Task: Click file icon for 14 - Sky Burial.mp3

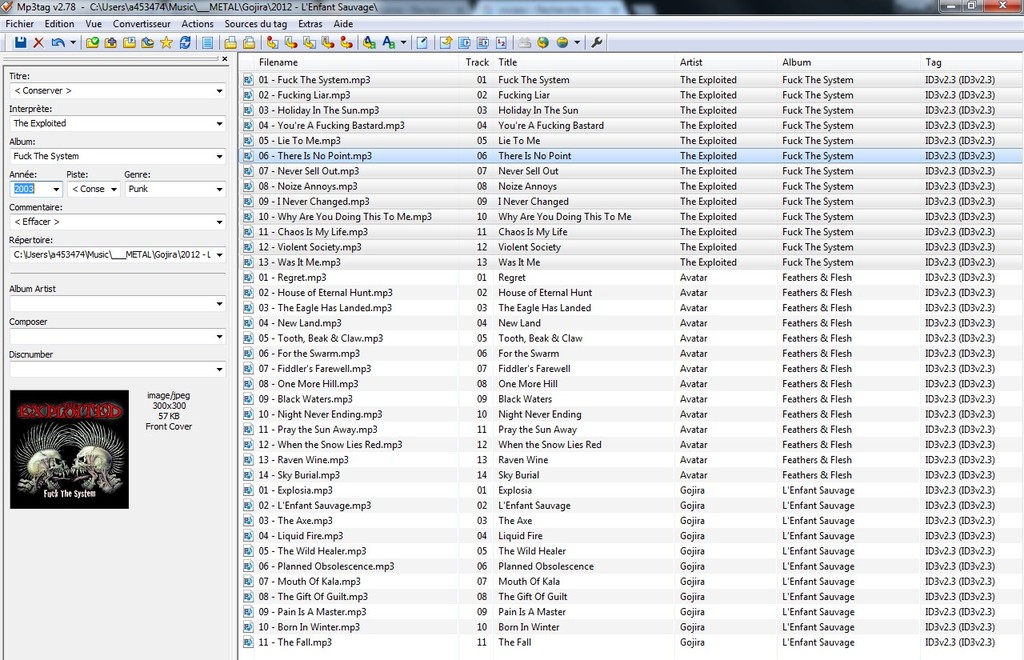Action: tap(248, 475)
